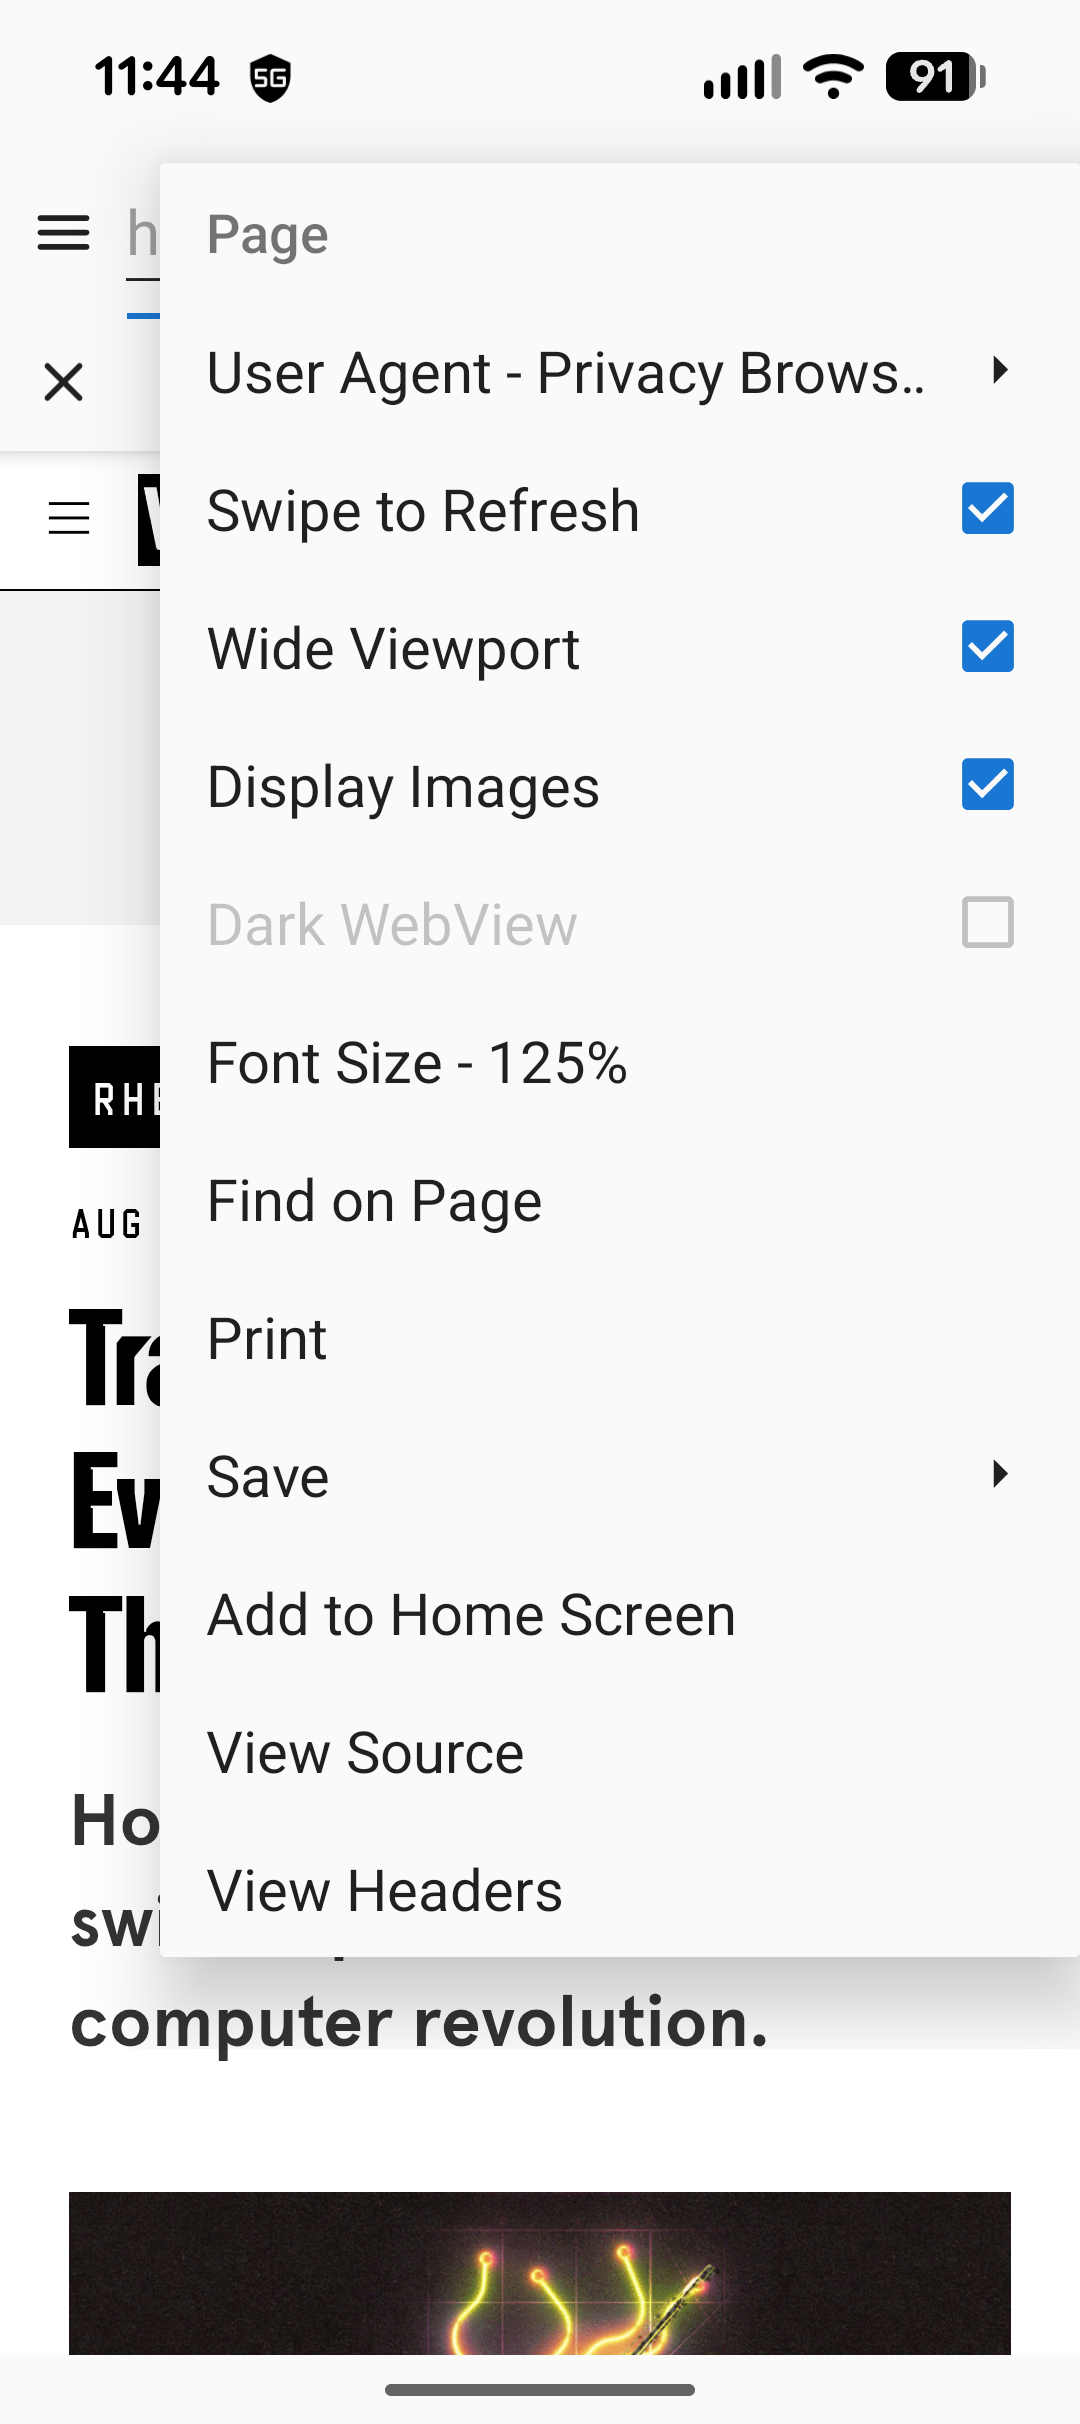Tap the cellular signal bars icon
This screenshot has width=1080, height=2424.
pos(742,77)
